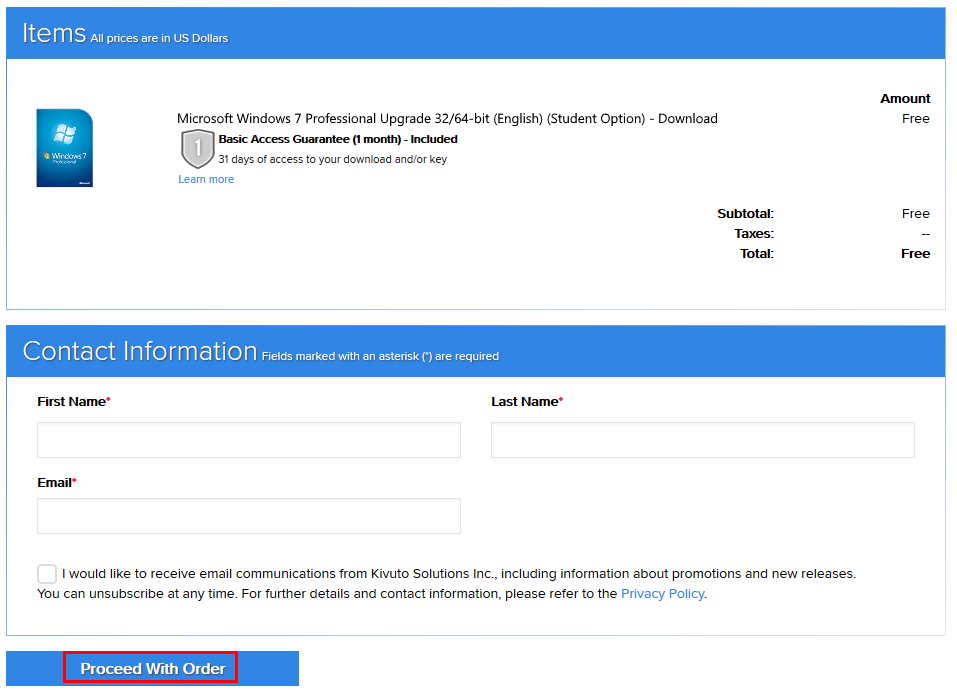957x690 pixels.
Task: Click the Contact Information heading
Action: (140, 351)
